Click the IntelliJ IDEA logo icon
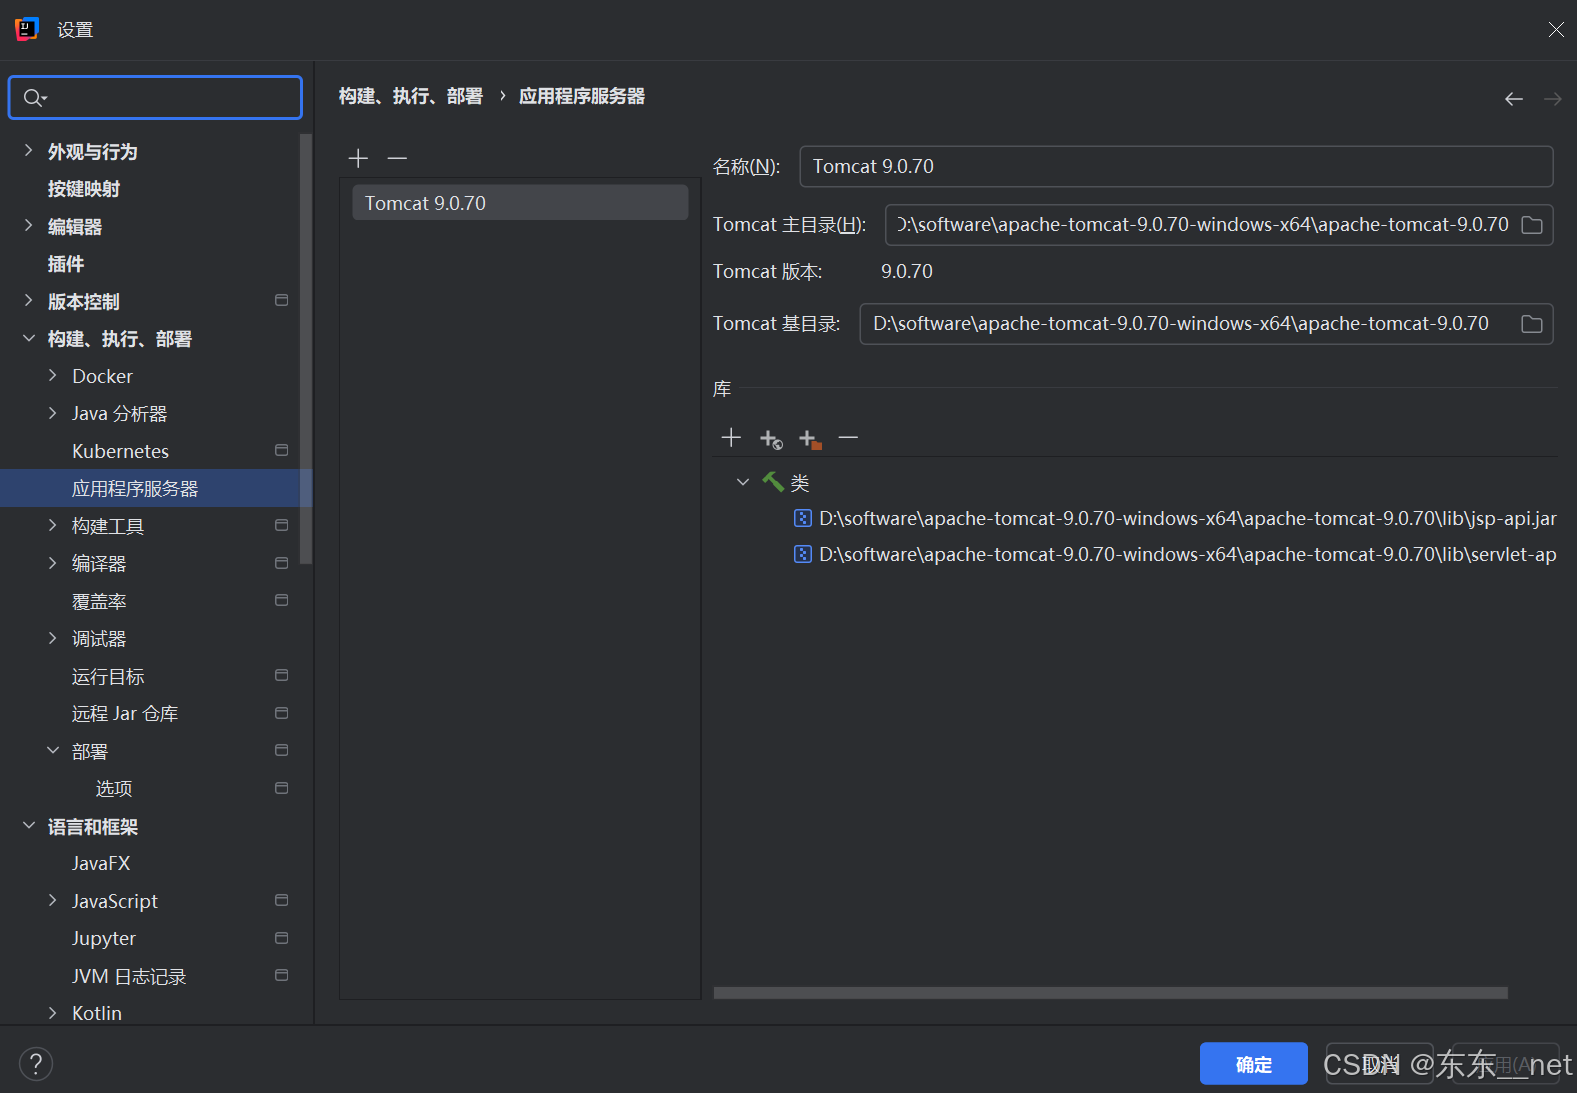 pyautogui.click(x=27, y=29)
